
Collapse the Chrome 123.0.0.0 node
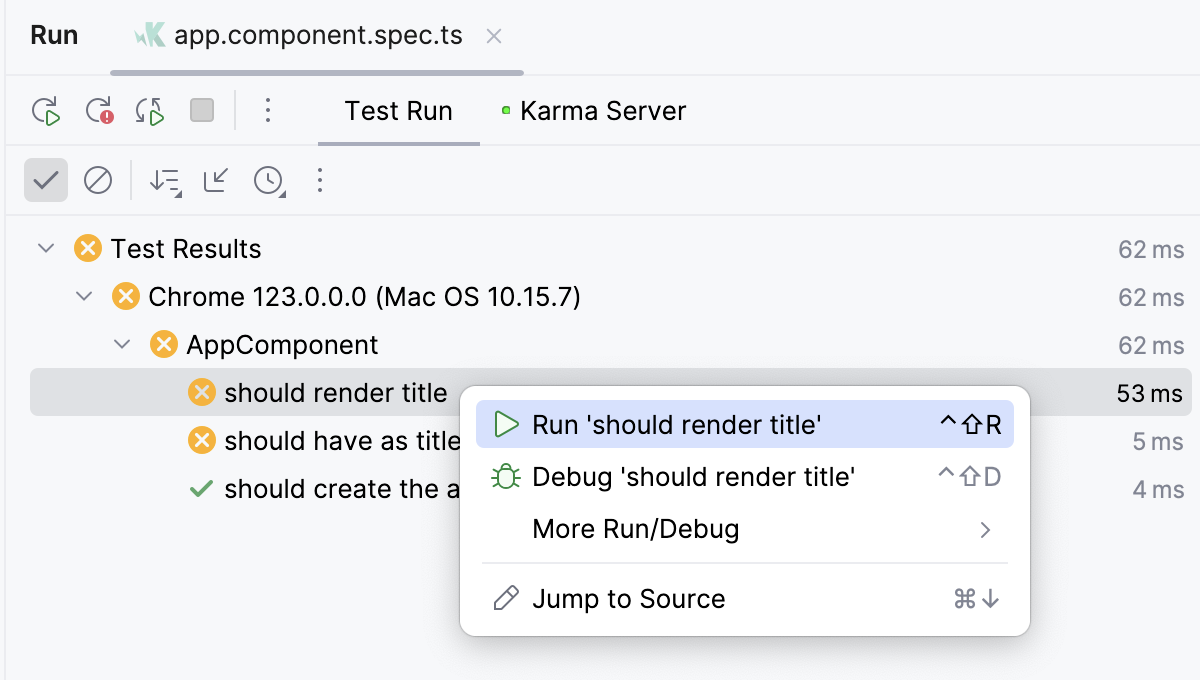pyautogui.click(x=83, y=296)
